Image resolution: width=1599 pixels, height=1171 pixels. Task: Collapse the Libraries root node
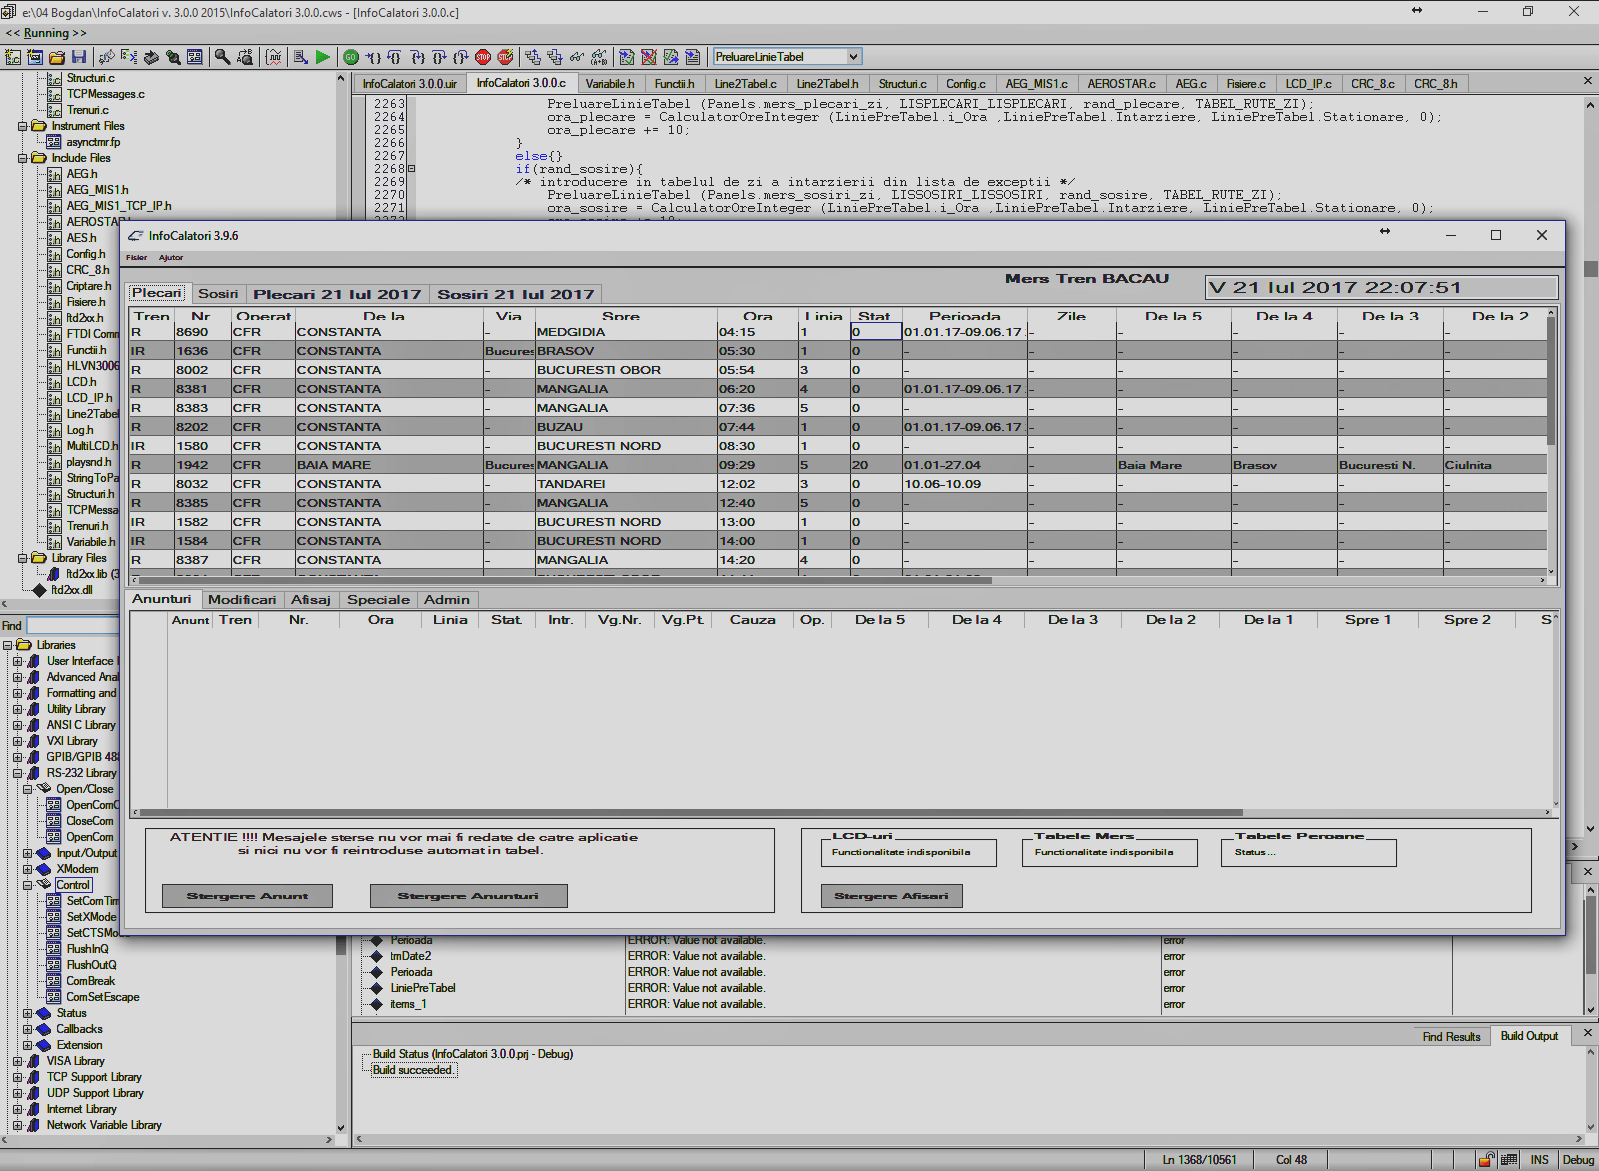pos(7,645)
